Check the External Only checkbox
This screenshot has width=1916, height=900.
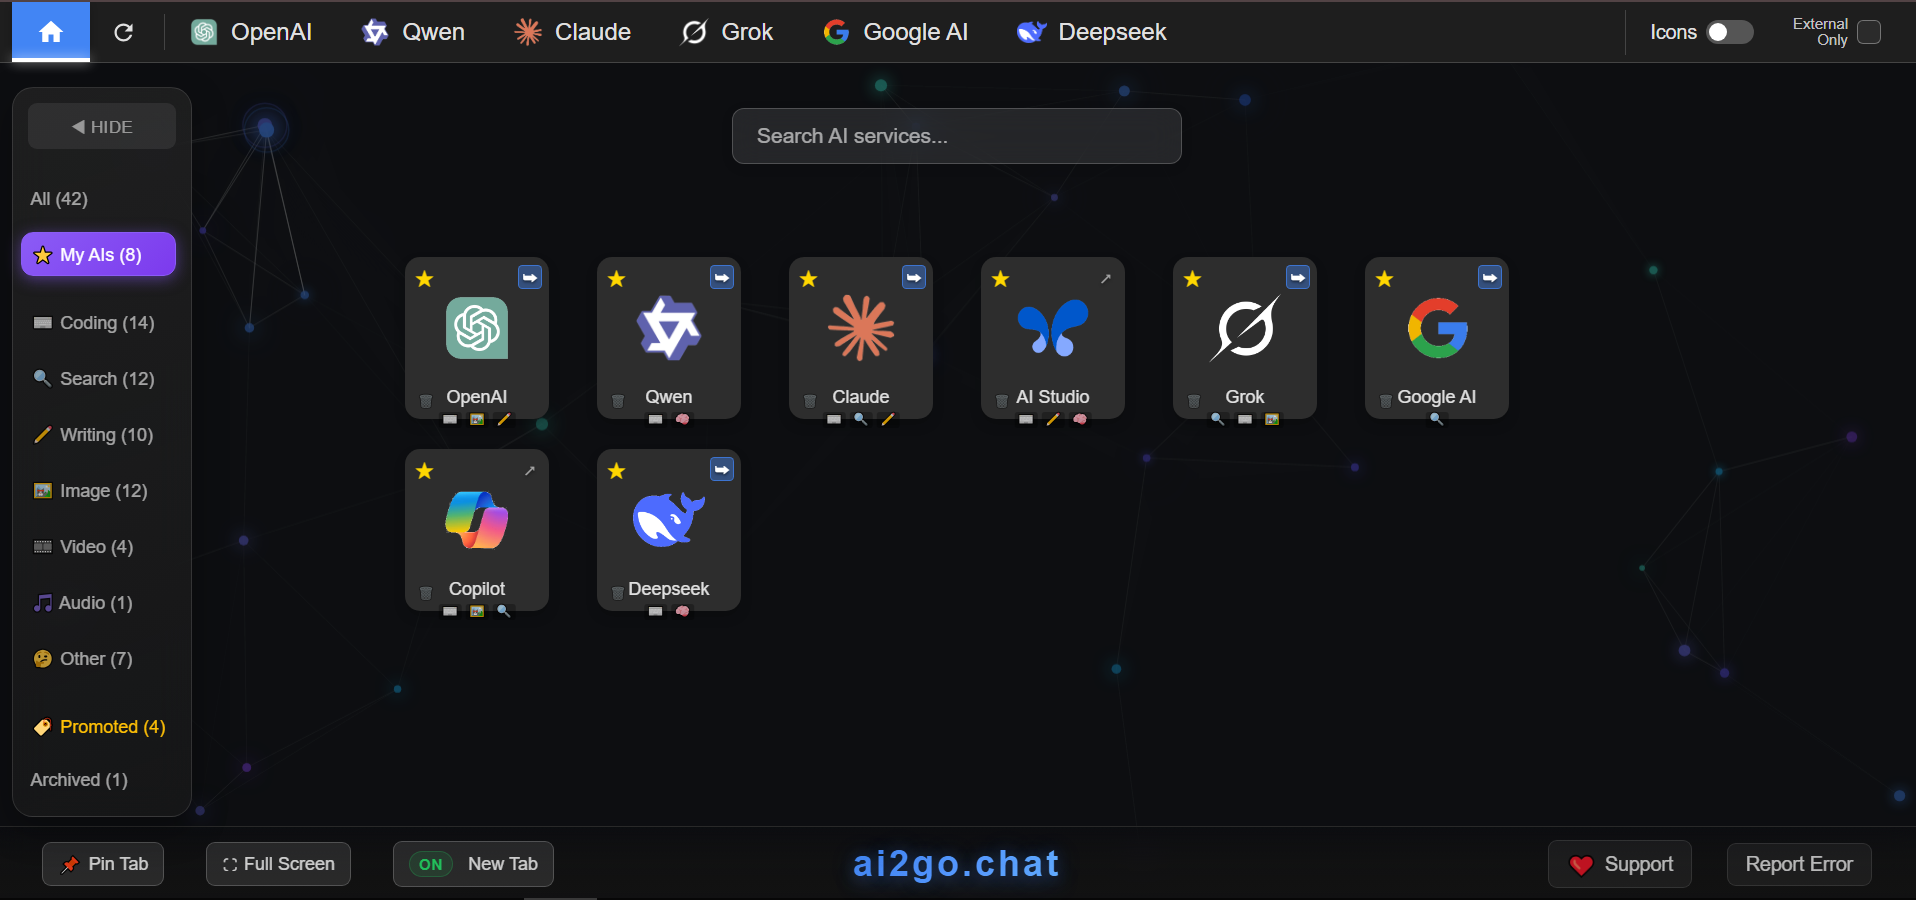(x=1868, y=32)
